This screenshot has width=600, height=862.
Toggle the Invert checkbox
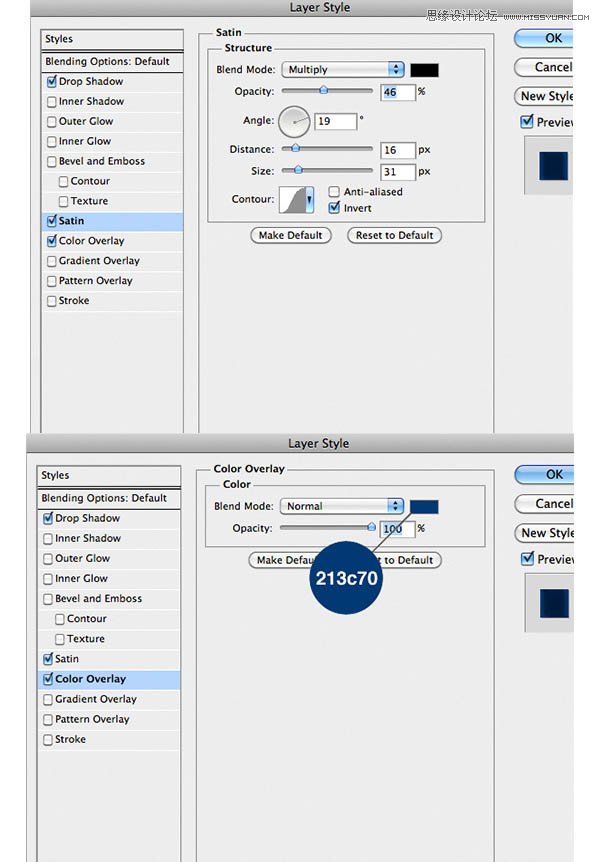(333, 208)
